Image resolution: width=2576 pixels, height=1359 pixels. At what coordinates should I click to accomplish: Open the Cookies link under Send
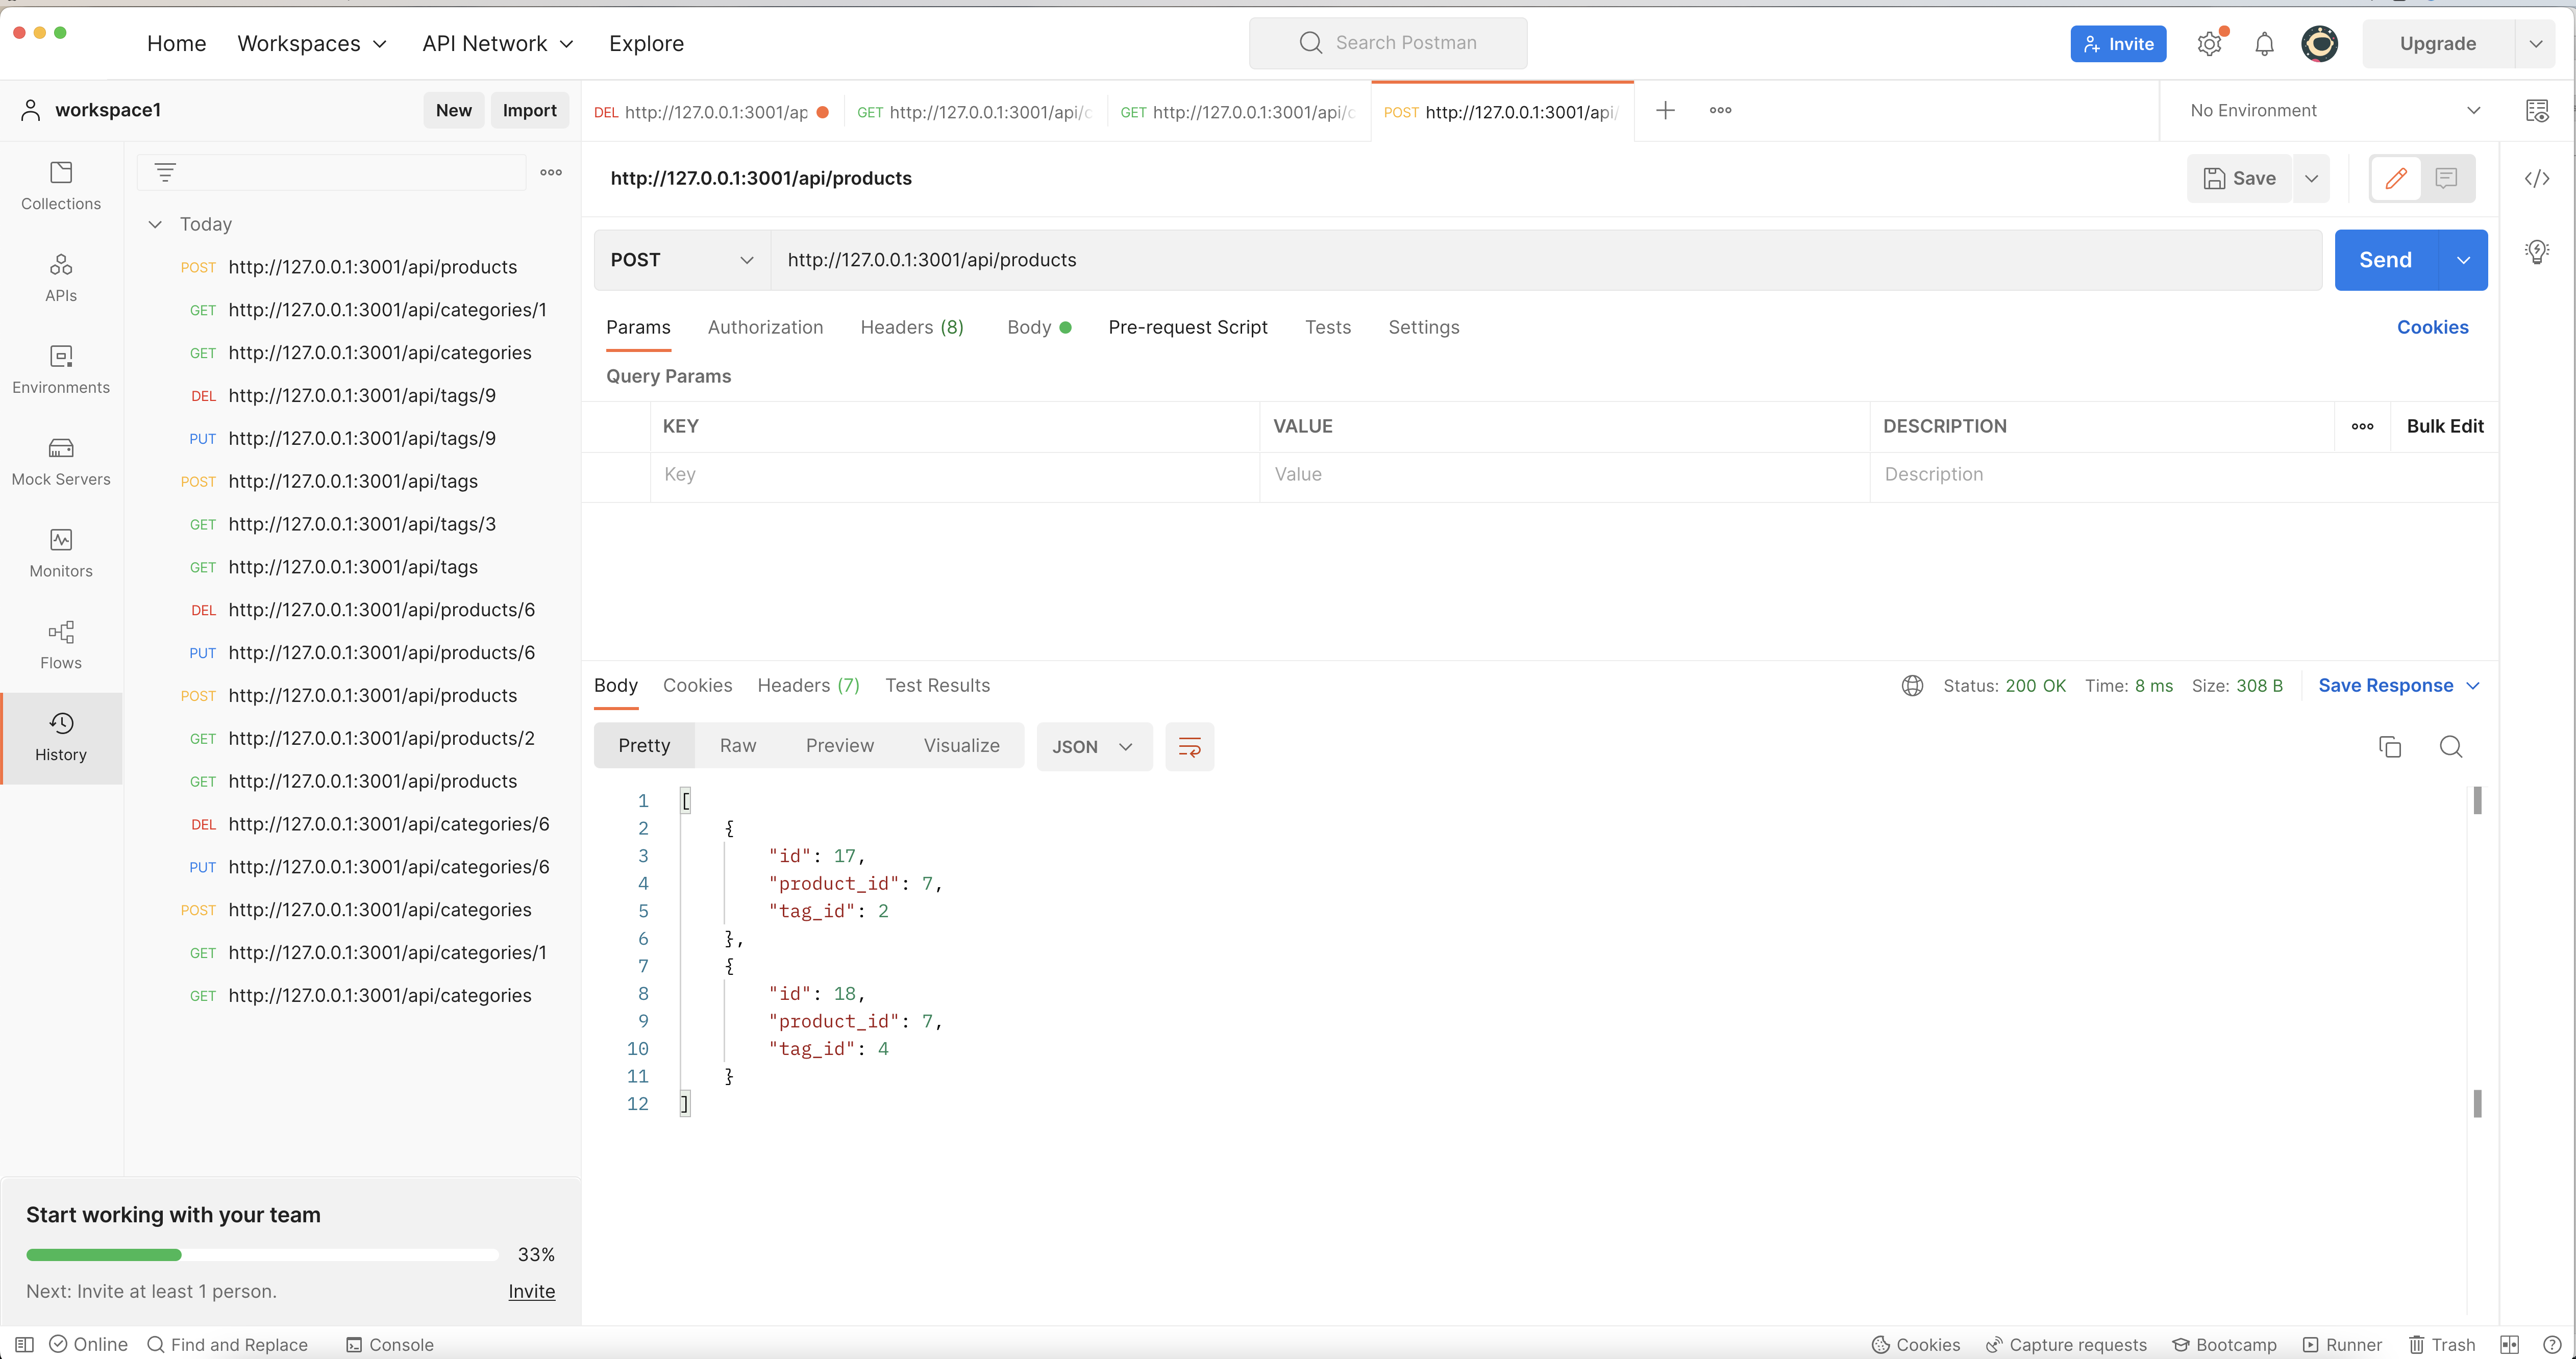(2432, 328)
